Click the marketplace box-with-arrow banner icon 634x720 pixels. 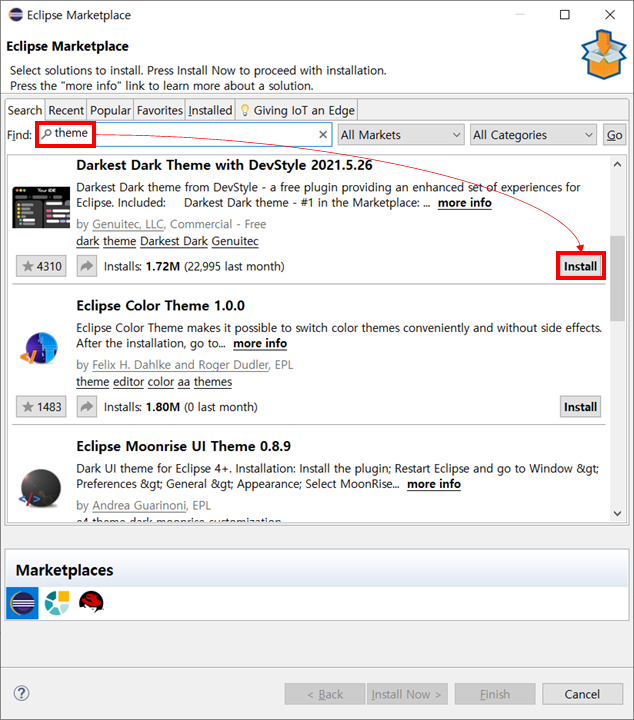(x=604, y=55)
